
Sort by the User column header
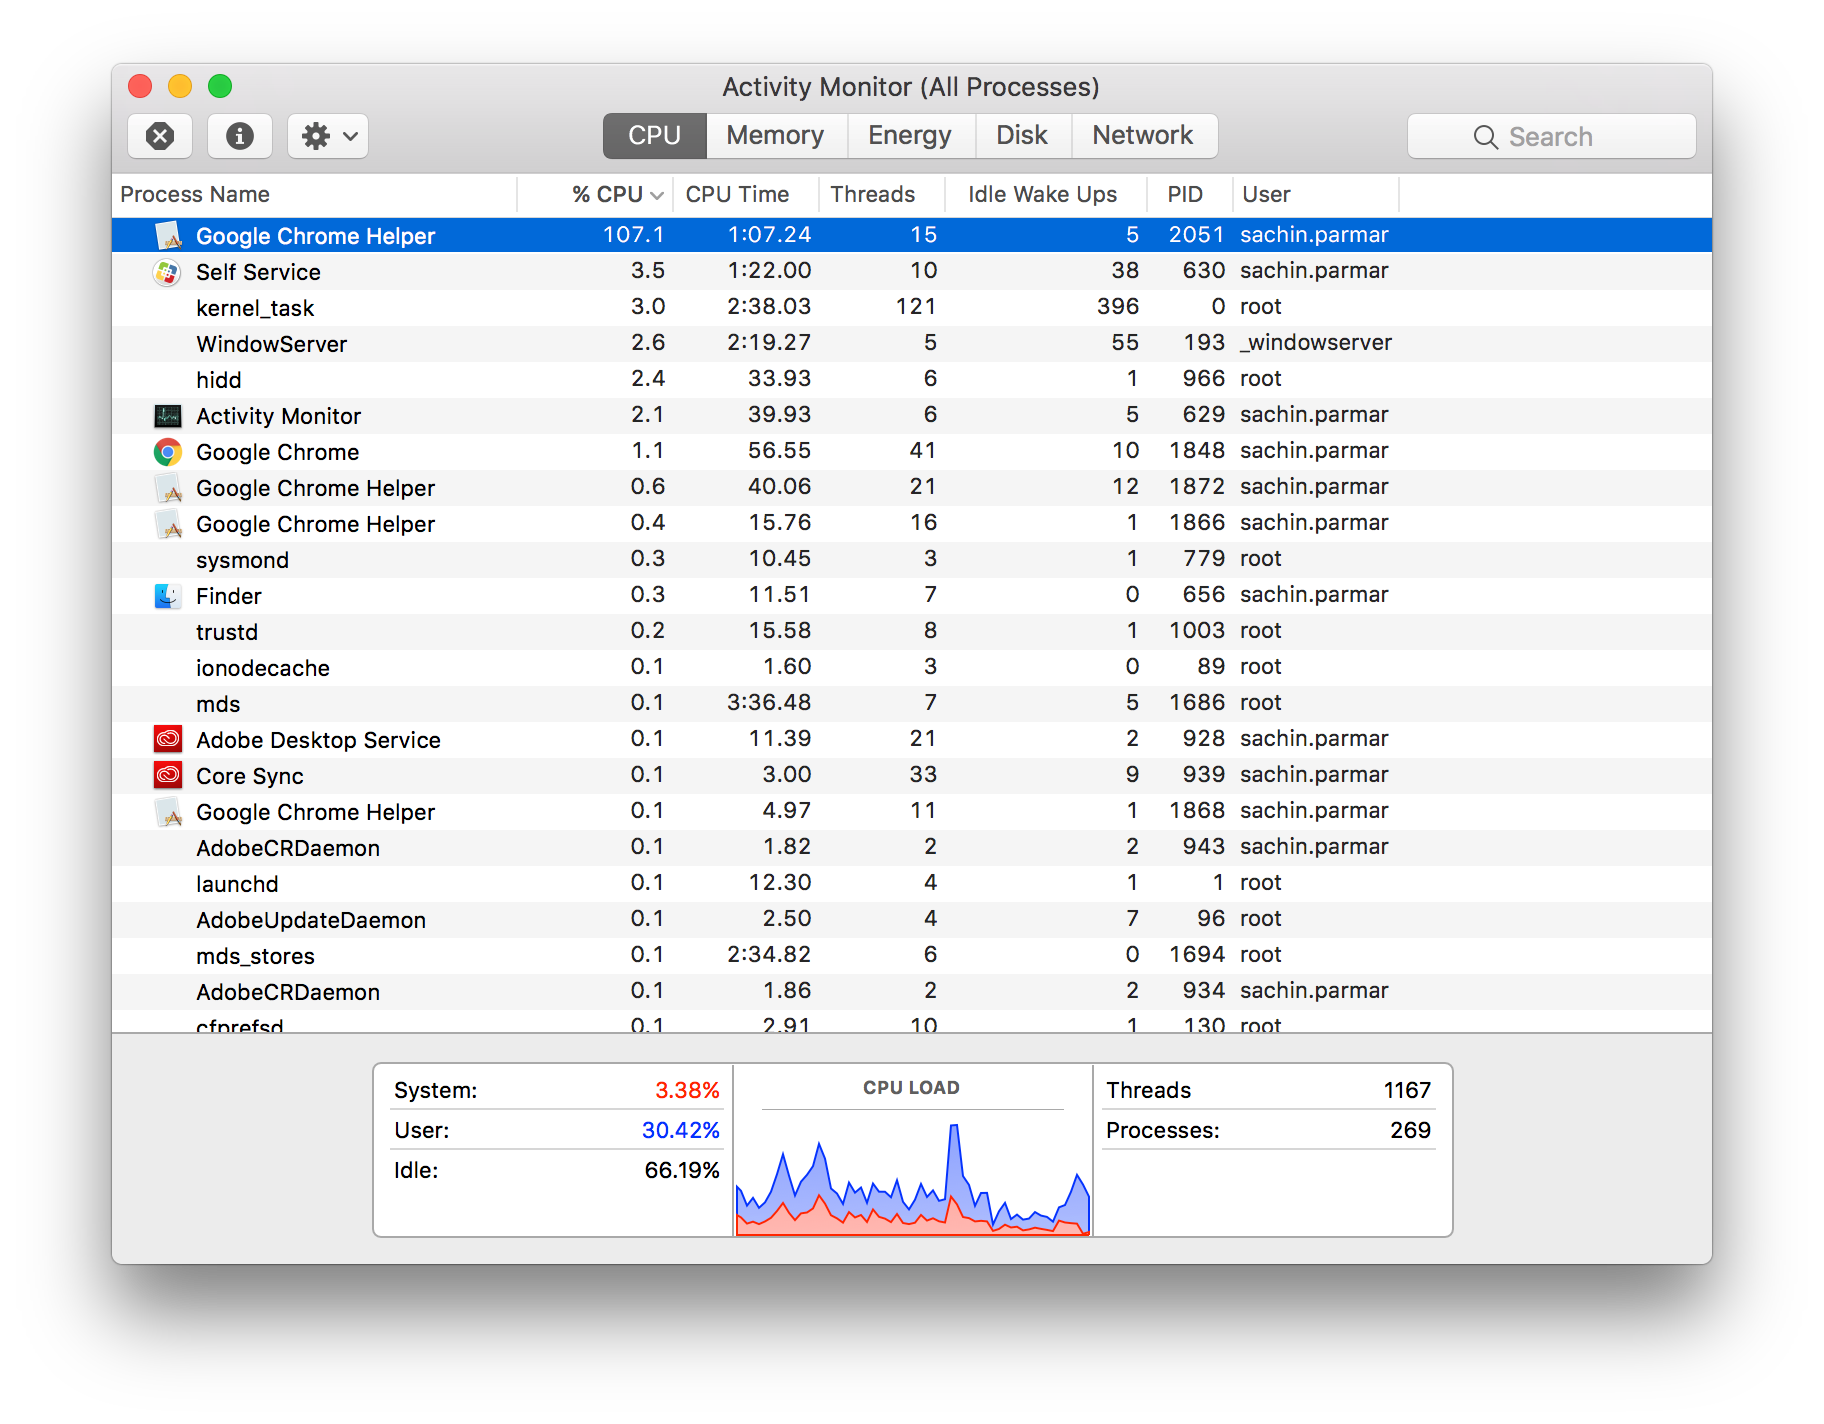coord(1316,194)
